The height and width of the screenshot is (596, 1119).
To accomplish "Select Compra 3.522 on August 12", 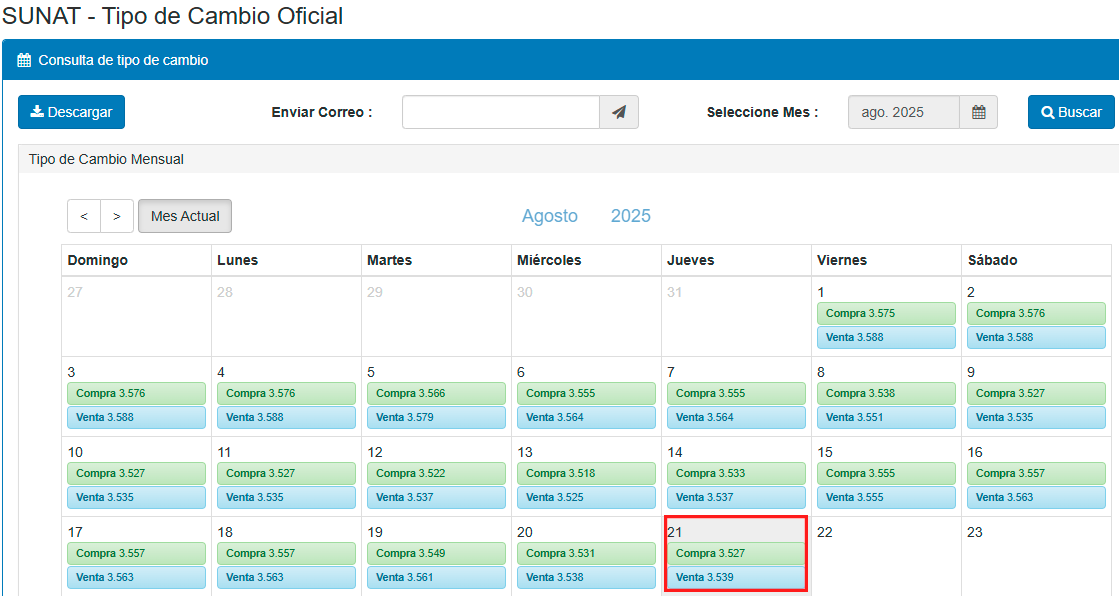I will [436, 473].
